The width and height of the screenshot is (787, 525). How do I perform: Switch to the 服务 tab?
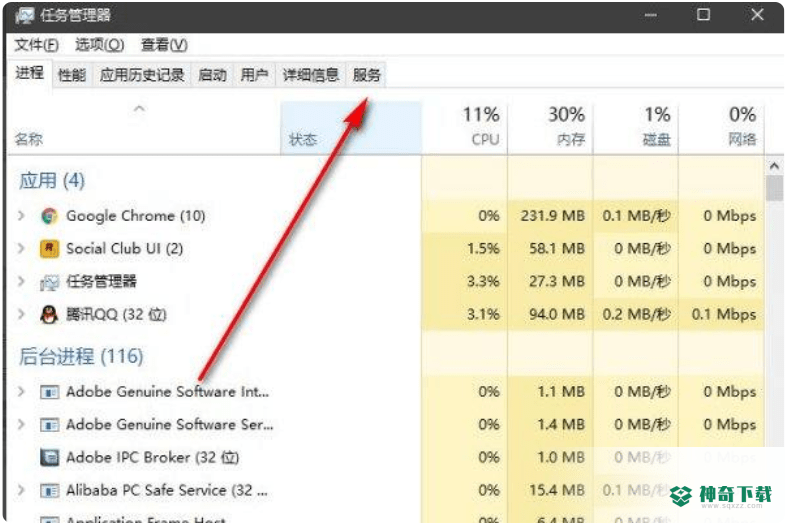[366, 75]
